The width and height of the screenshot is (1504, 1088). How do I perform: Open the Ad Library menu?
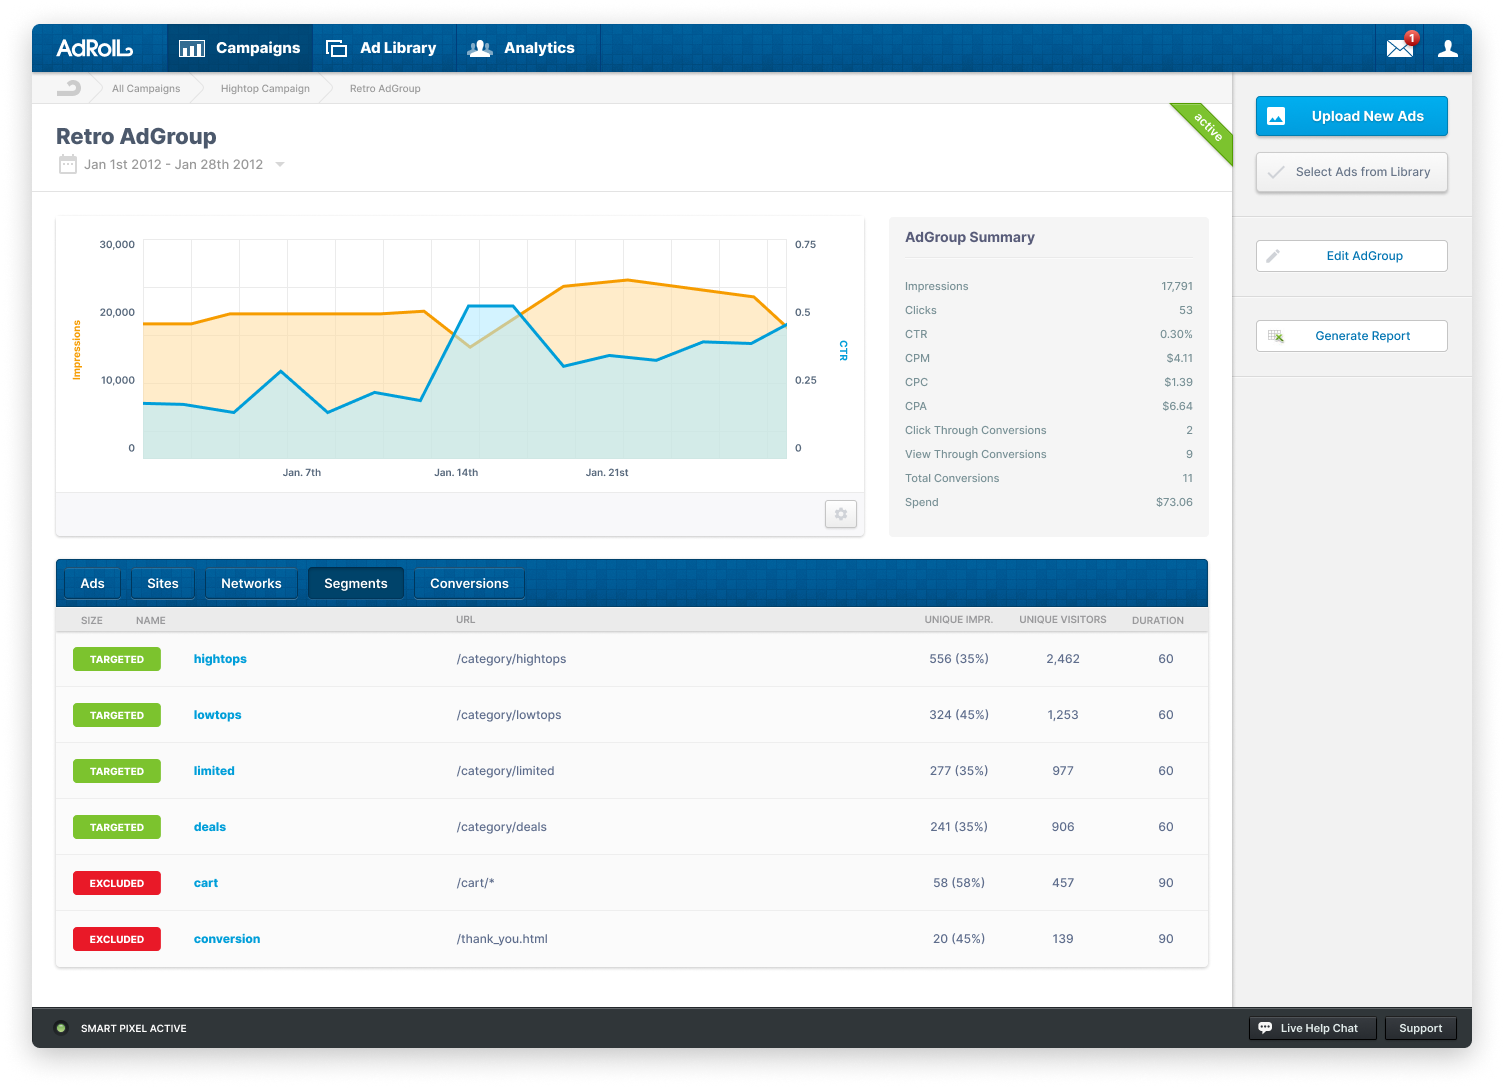[x=384, y=48]
